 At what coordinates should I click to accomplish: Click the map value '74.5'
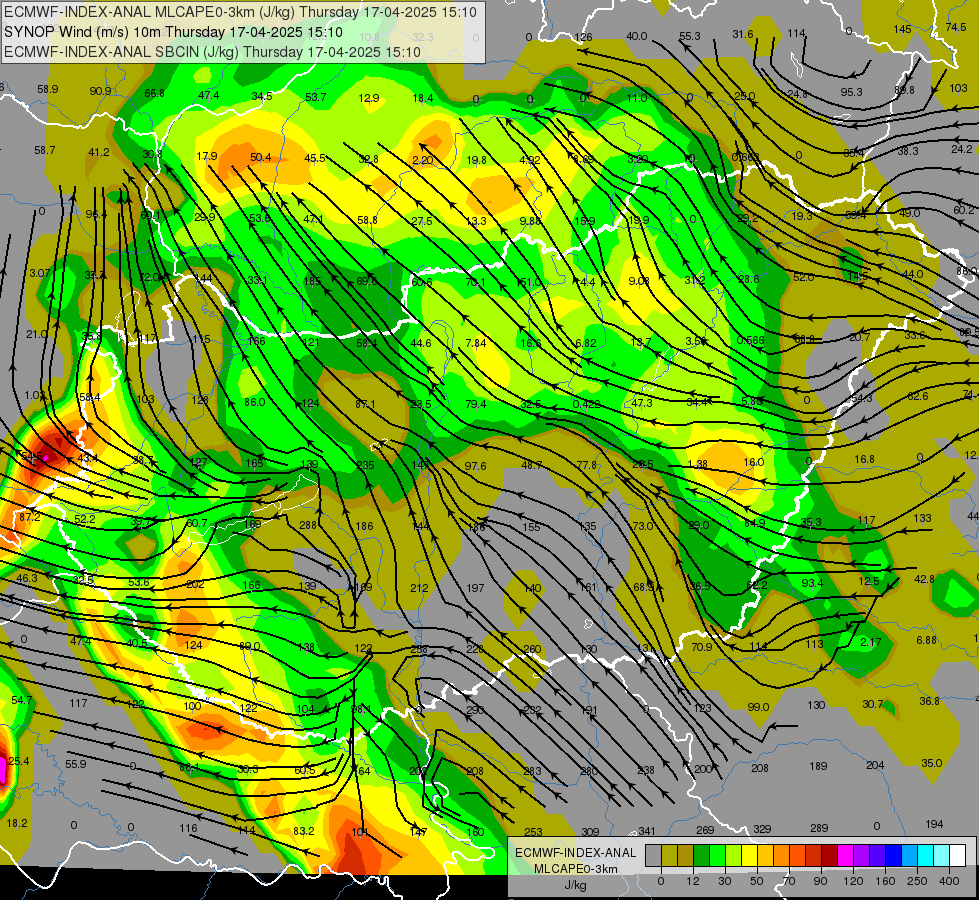click(956, 27)
